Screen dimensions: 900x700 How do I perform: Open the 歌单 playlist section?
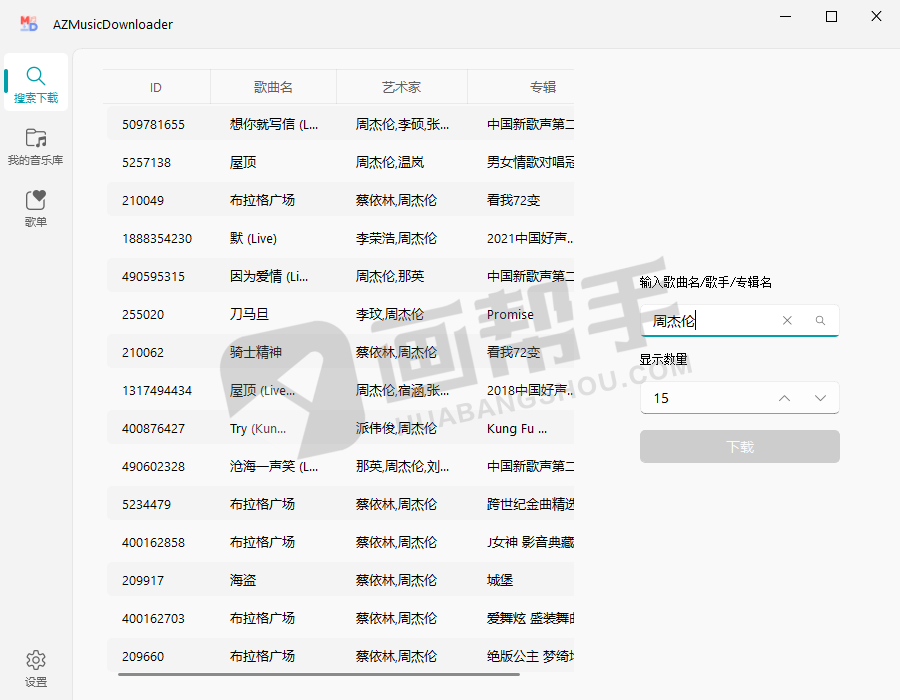coord(36,208)
